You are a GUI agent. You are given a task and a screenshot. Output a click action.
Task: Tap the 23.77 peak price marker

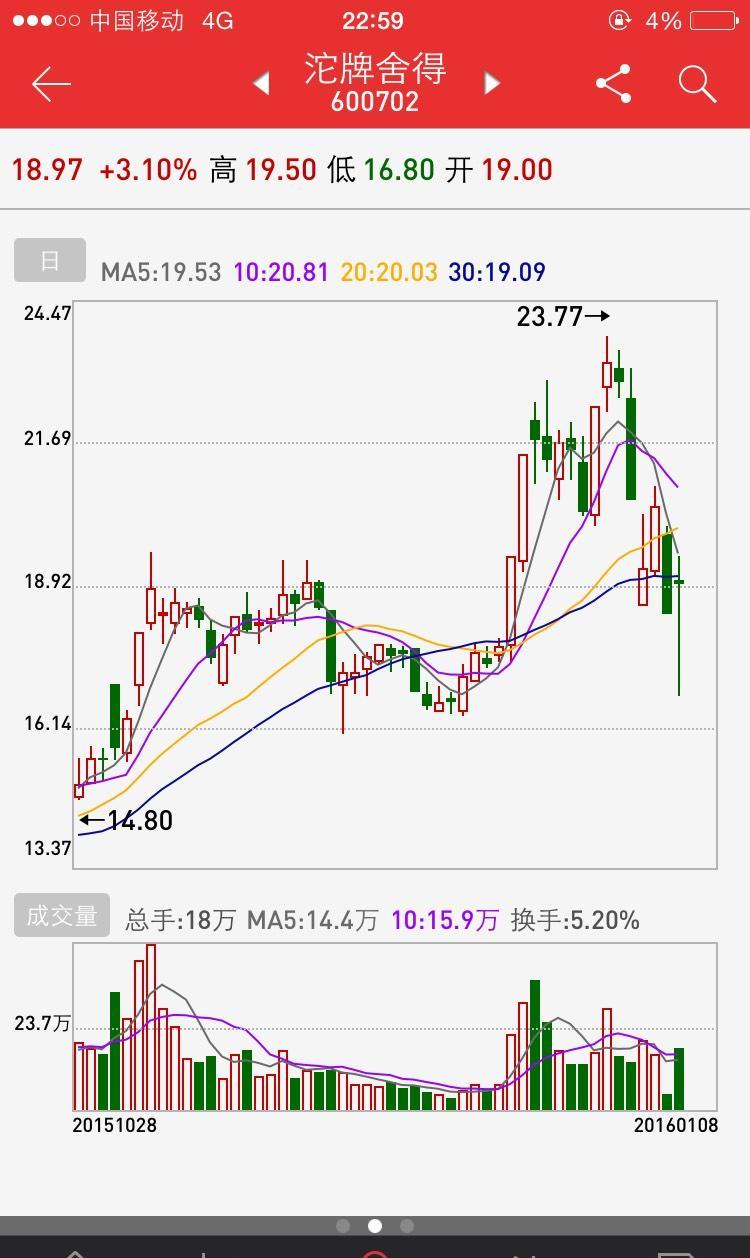[x=563, y=316]
